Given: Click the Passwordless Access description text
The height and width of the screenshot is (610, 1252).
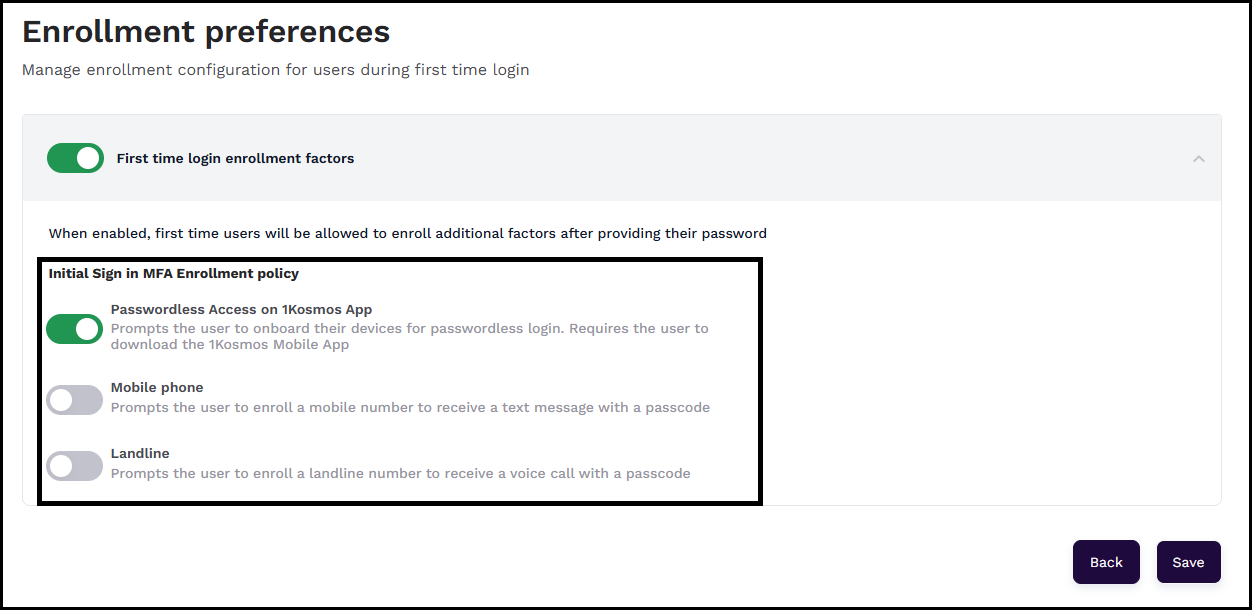Looking at the screenshot, I should click(x=409, y=329).
